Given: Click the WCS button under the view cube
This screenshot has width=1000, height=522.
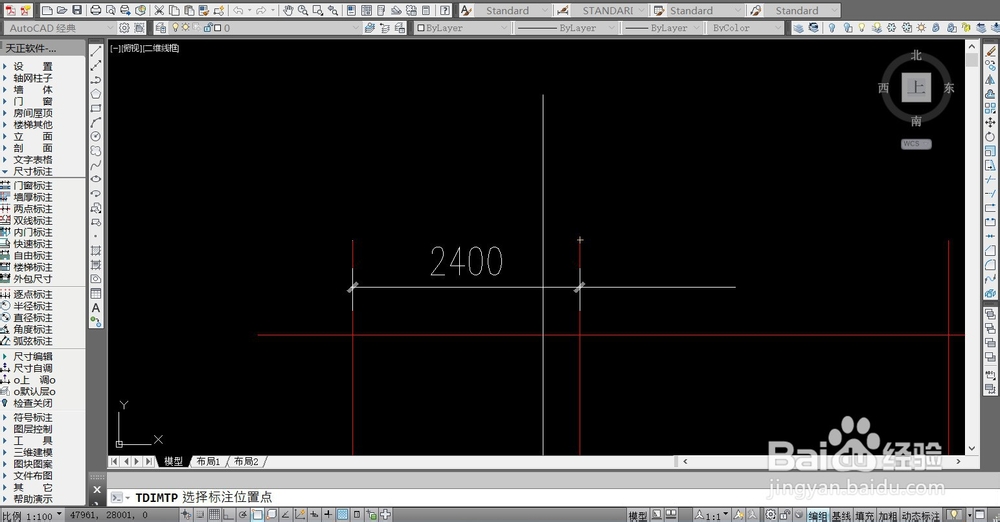Looking at the screenshot, I should click(916, 144).
